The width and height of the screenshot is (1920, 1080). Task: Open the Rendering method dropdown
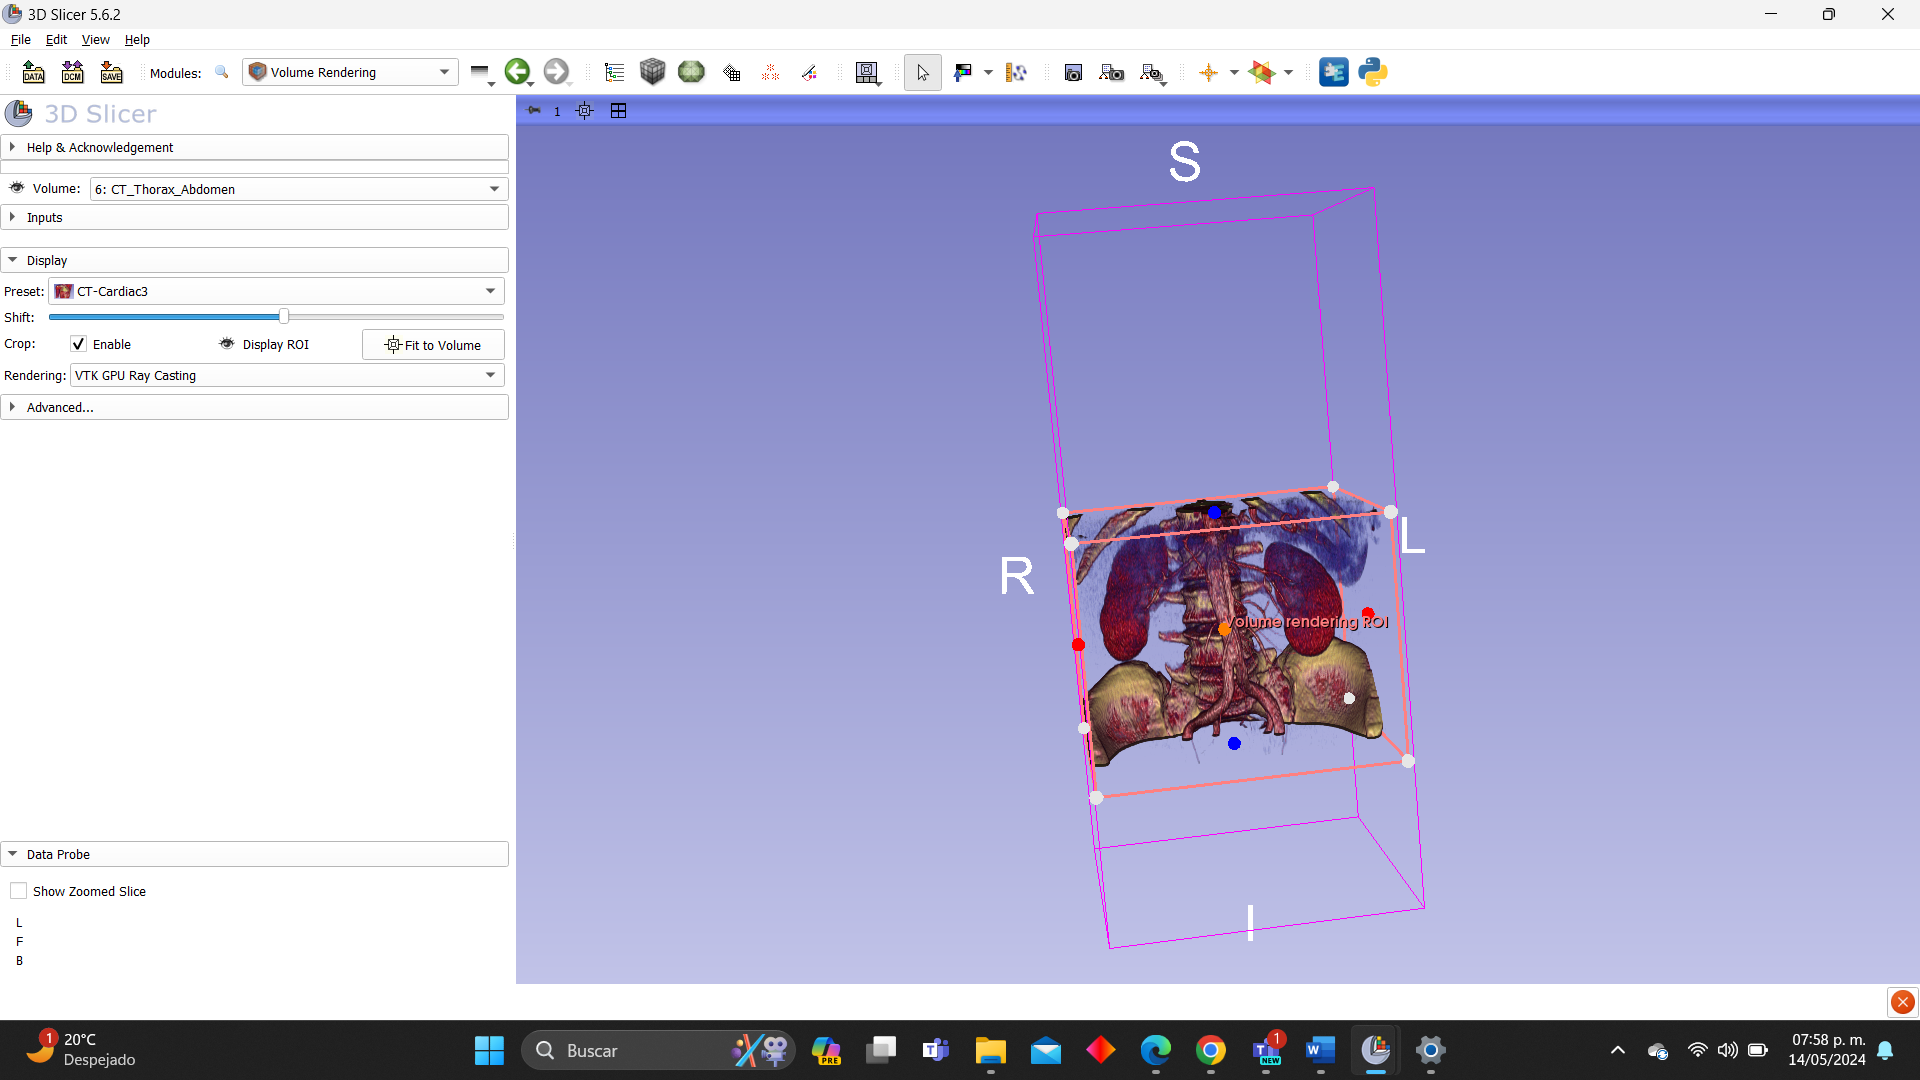point(286,375)
